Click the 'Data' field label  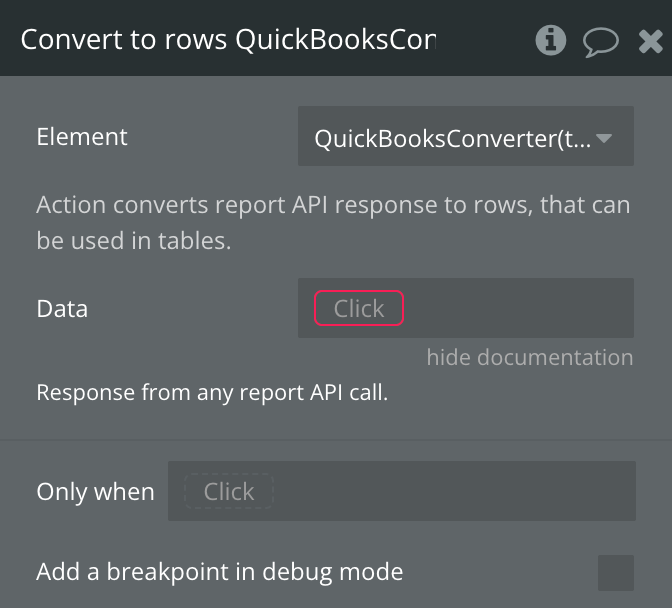62,309
